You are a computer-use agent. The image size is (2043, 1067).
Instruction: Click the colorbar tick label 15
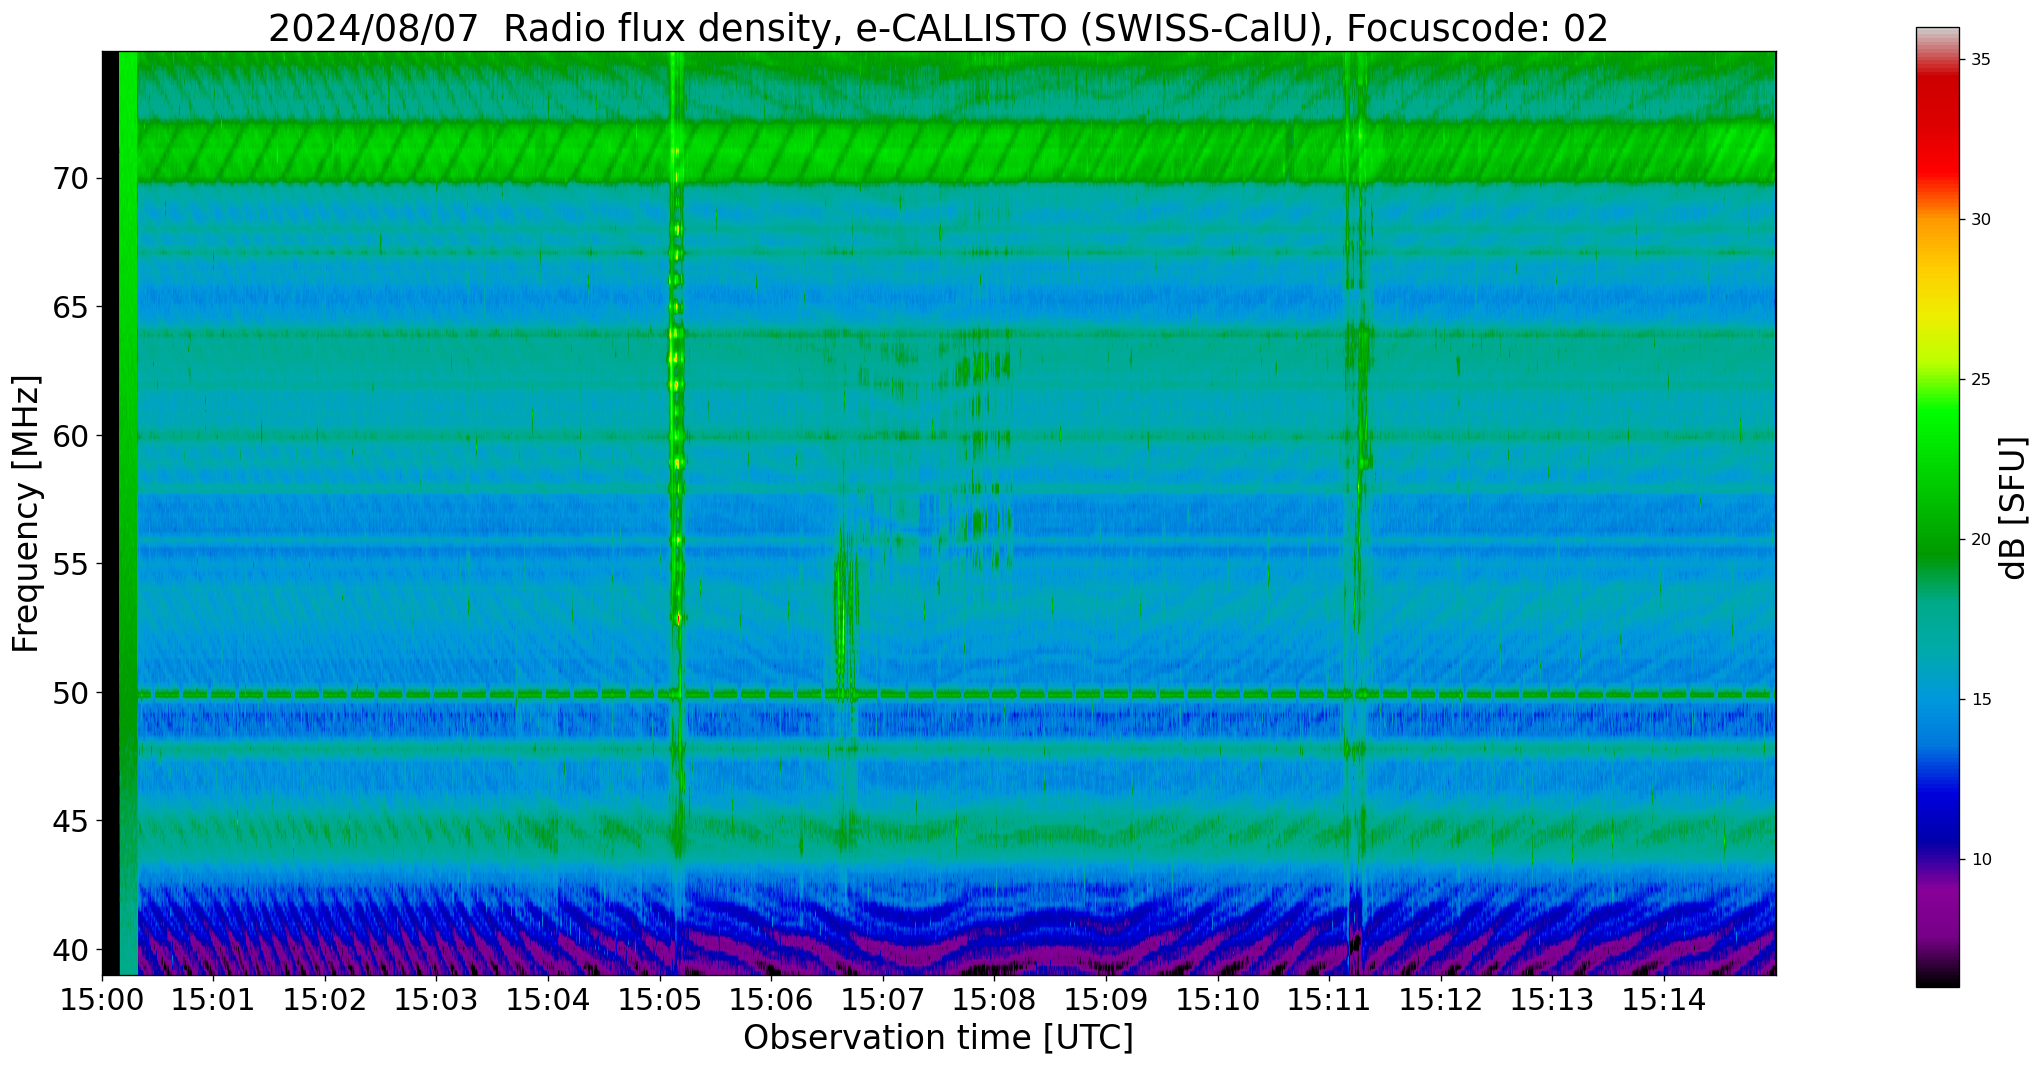1981,700
